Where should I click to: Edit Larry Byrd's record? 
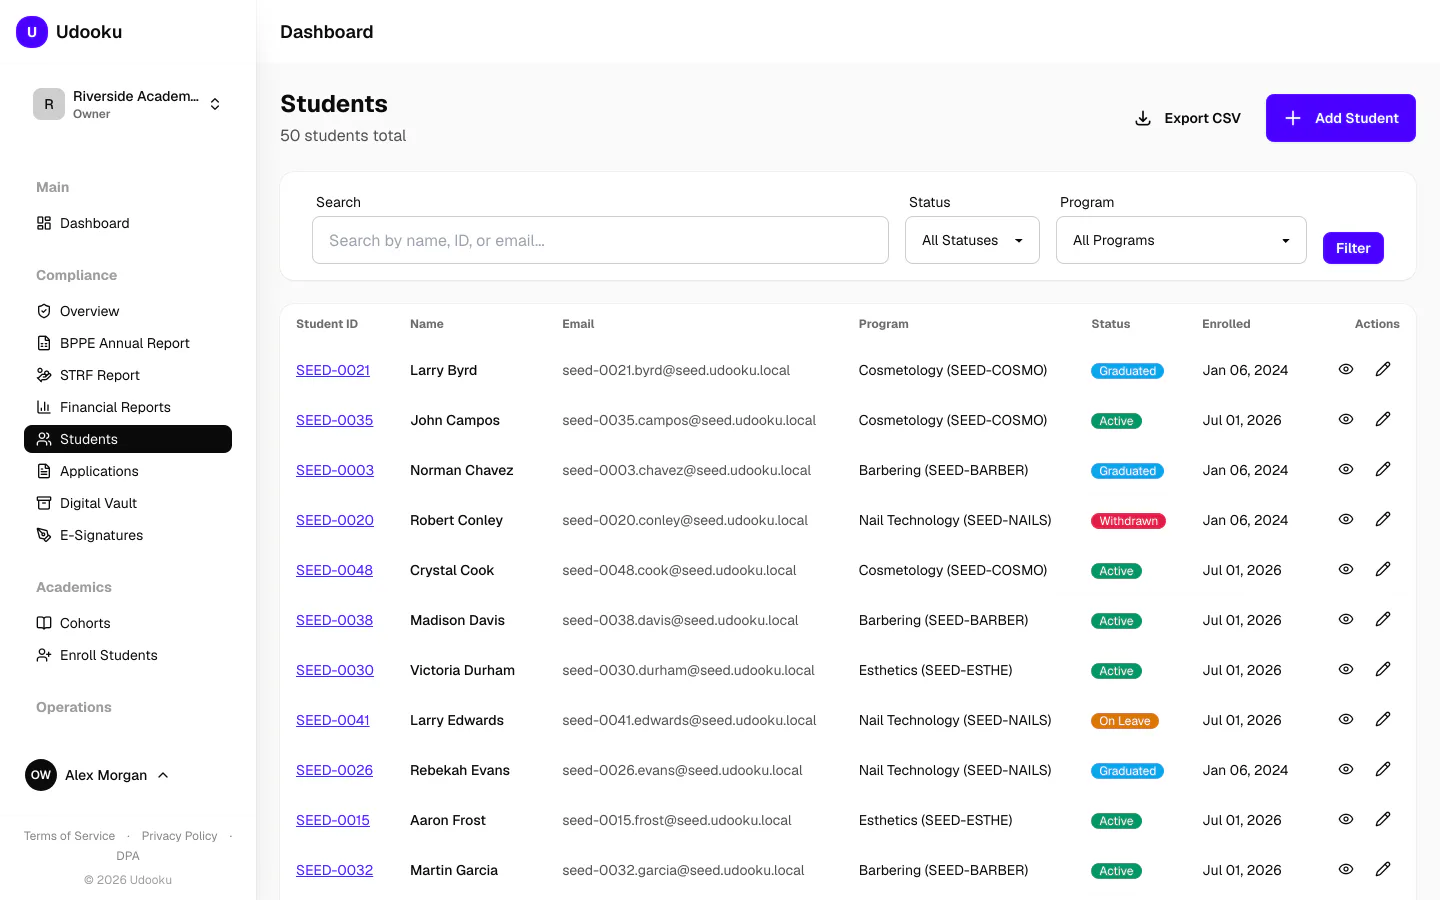[1383, 369]
